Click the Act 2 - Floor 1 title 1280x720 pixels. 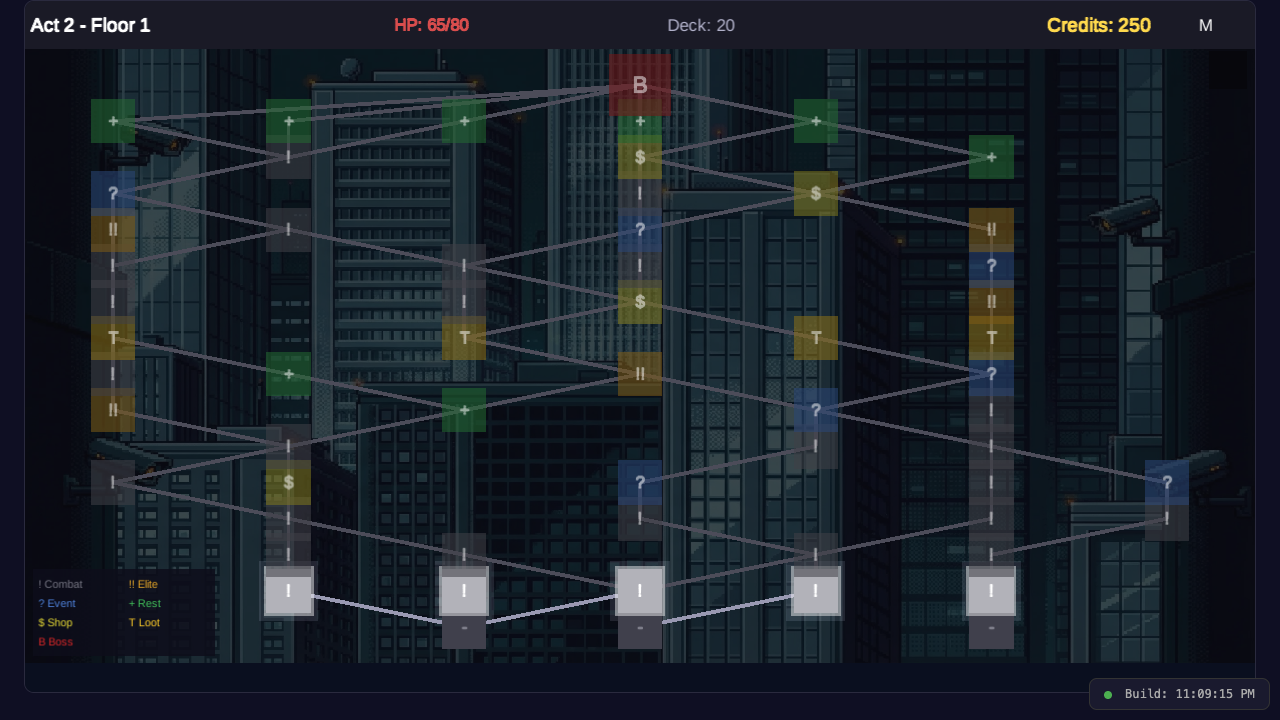[90, 25]
